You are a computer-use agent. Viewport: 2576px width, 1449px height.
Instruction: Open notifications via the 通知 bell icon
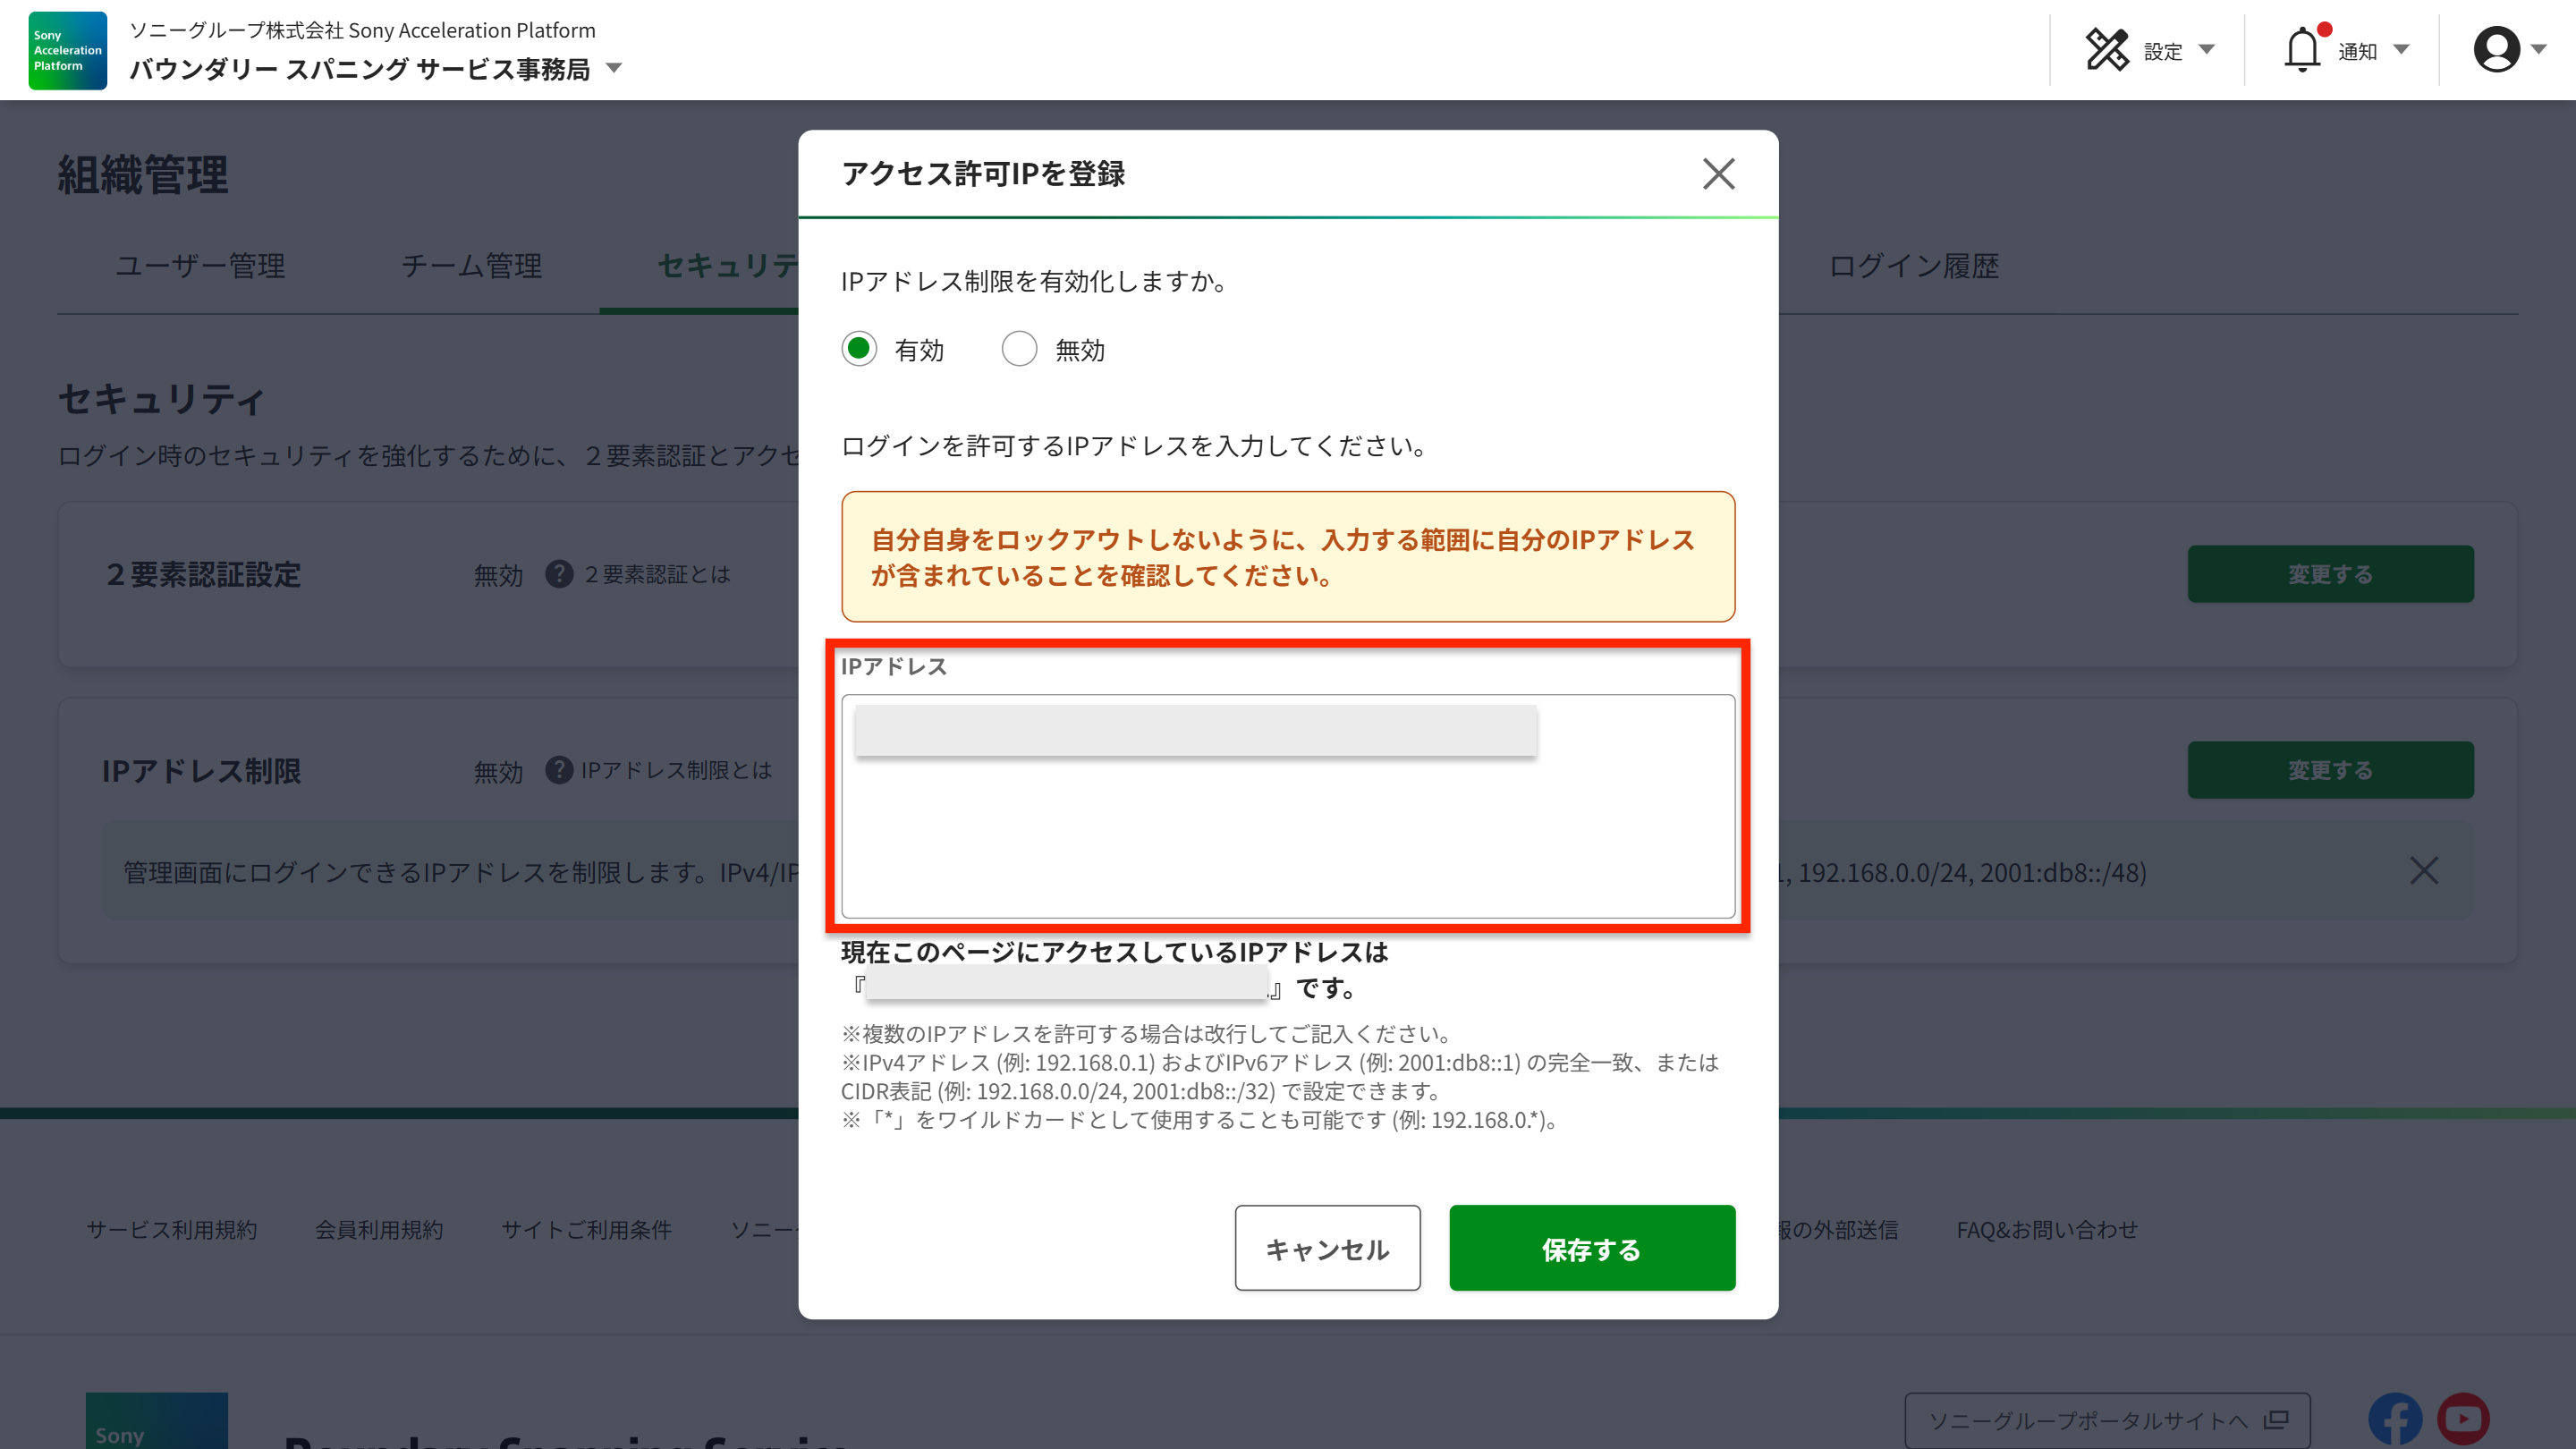(x=2305, y=48)
